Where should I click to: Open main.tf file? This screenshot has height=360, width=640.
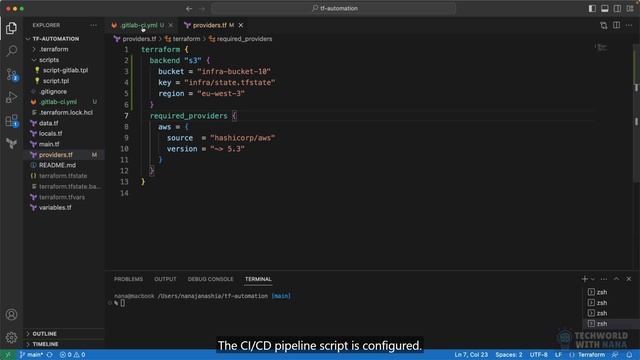[x=49, y=144]
